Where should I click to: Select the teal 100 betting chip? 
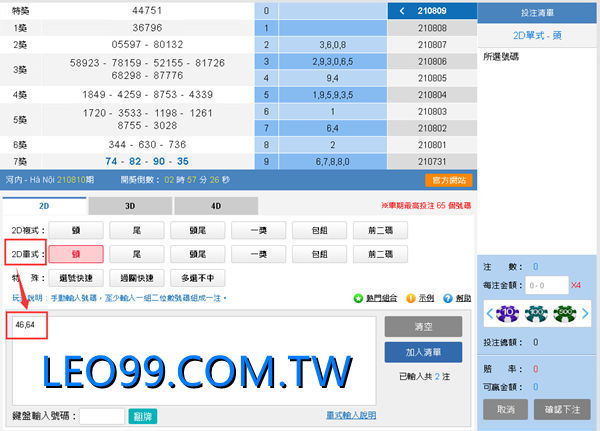[x=536, y=313]
